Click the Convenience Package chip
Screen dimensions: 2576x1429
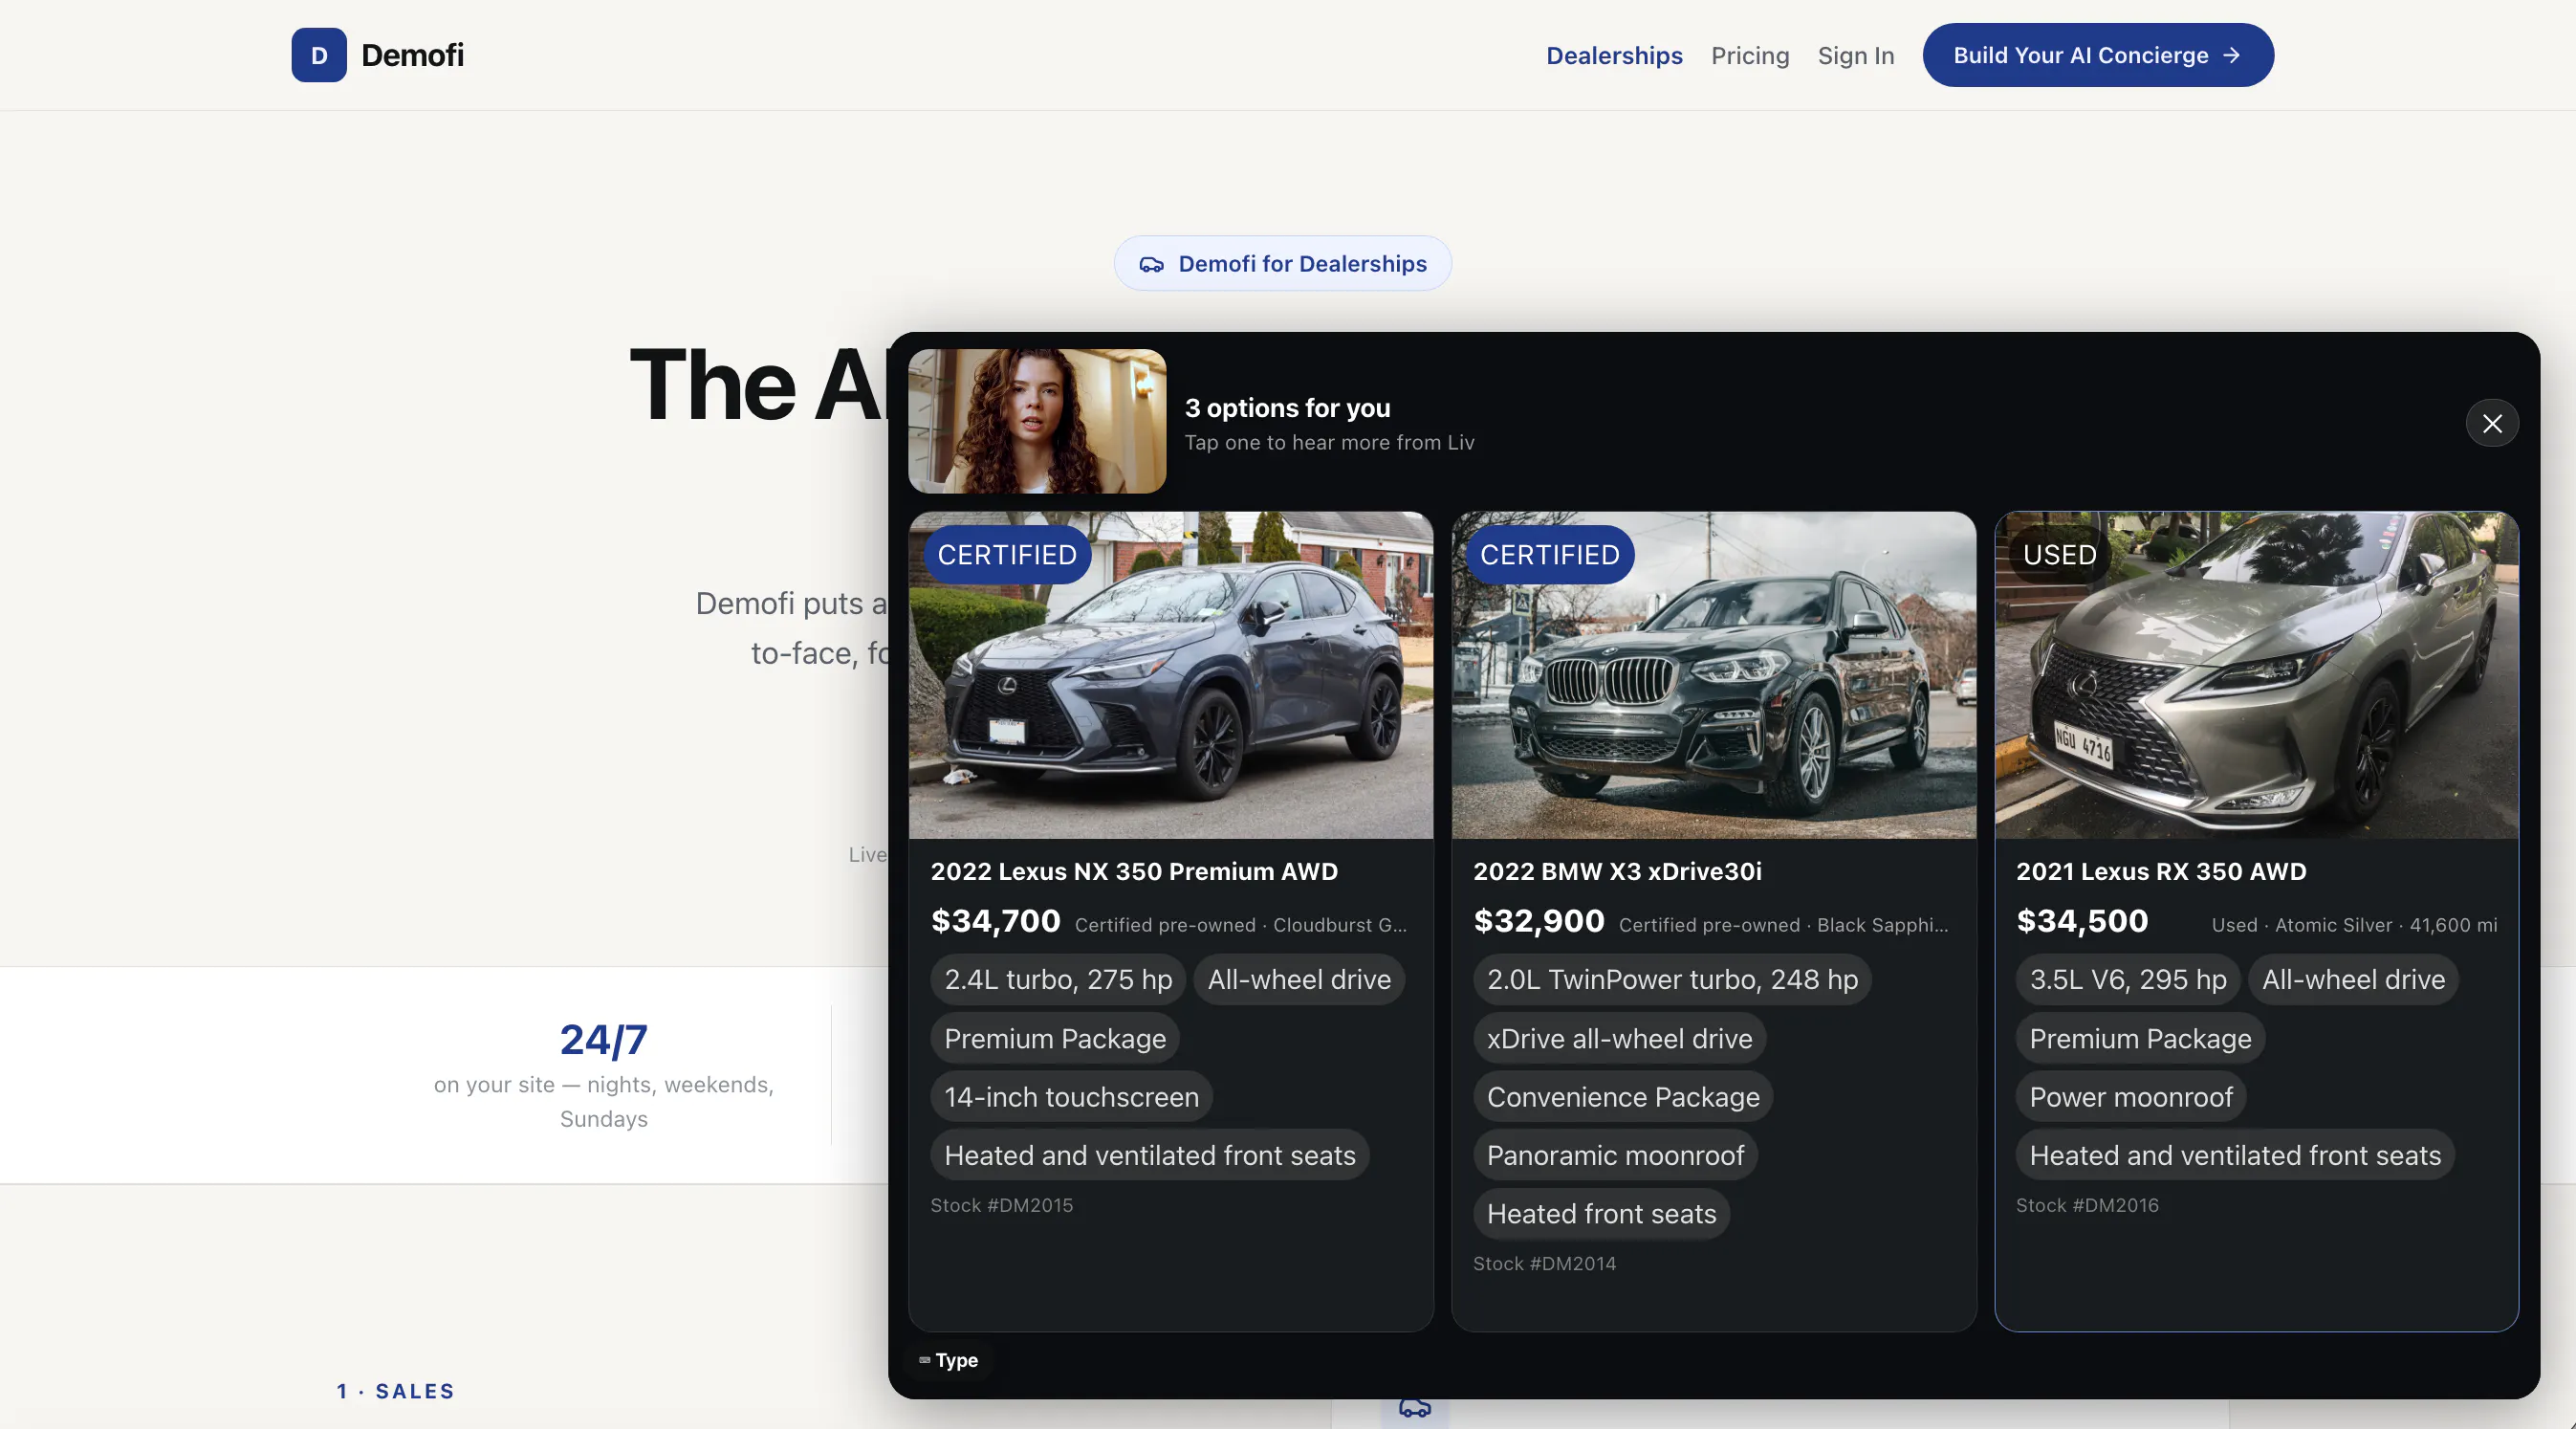[x=1623, y=1097]
